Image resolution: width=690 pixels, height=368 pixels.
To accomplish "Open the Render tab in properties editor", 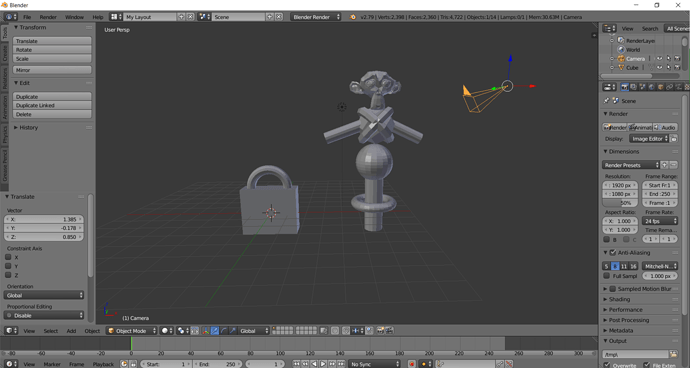I will coord(624,87).
